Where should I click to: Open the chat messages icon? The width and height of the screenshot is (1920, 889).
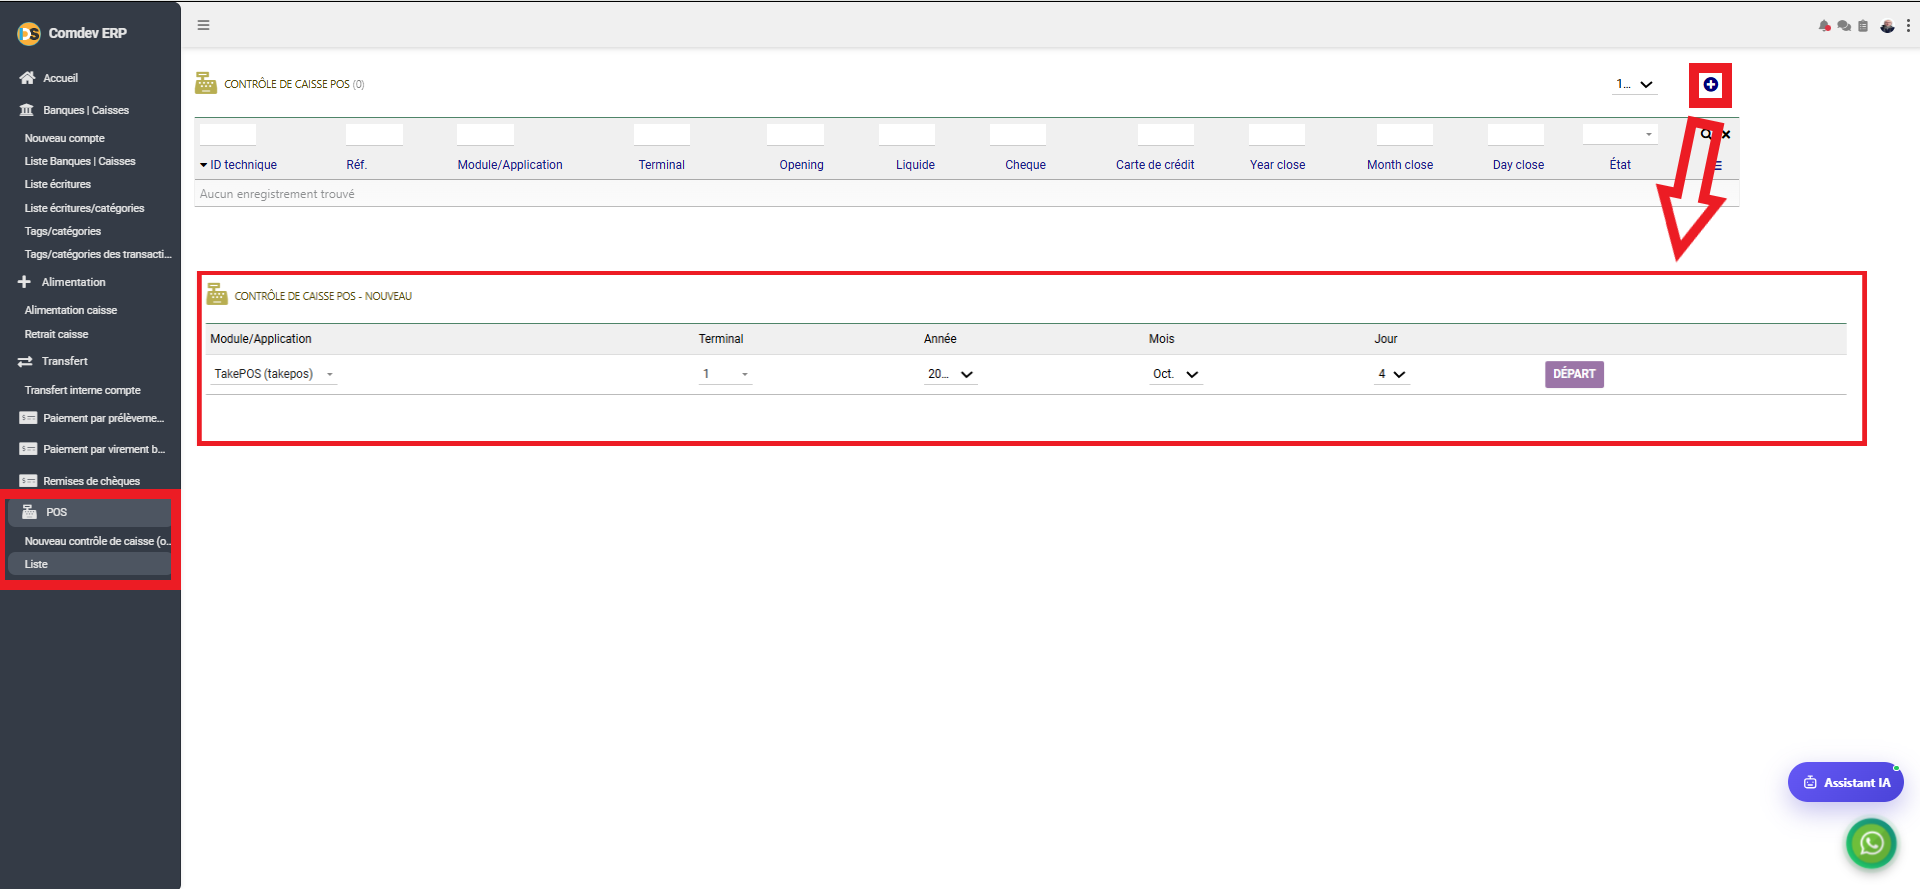[x=1844, y=26]
